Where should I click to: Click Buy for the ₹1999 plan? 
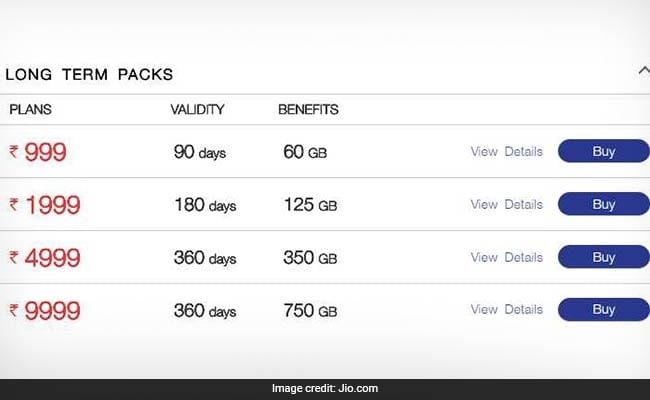[603, 204]
